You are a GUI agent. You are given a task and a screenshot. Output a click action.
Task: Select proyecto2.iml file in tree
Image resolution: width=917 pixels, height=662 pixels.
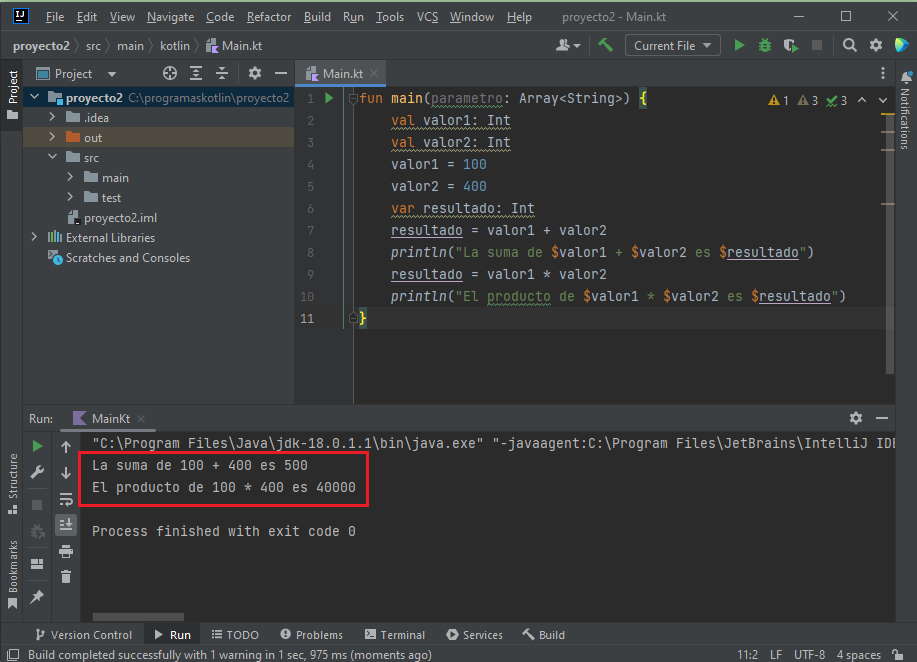coord(120,218)
